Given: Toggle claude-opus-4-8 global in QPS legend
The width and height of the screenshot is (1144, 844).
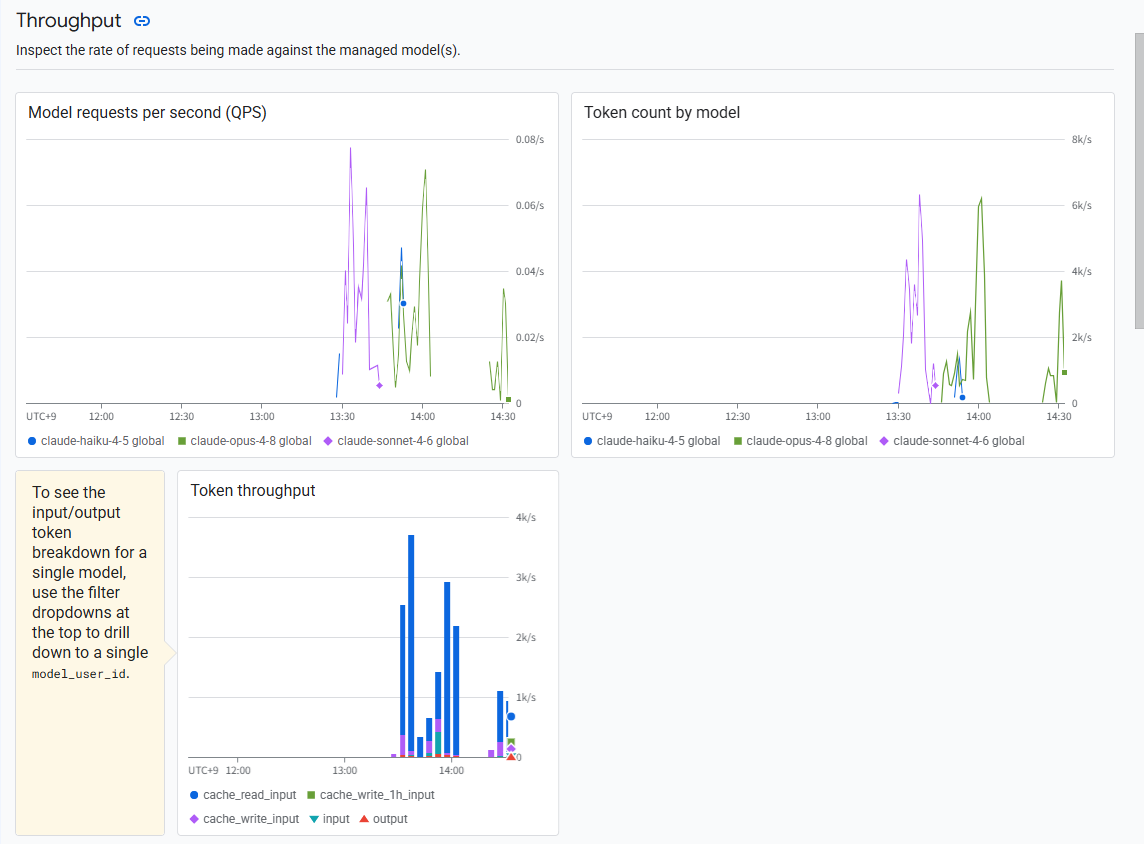Looking at the screenshot, I should [245, 441].
